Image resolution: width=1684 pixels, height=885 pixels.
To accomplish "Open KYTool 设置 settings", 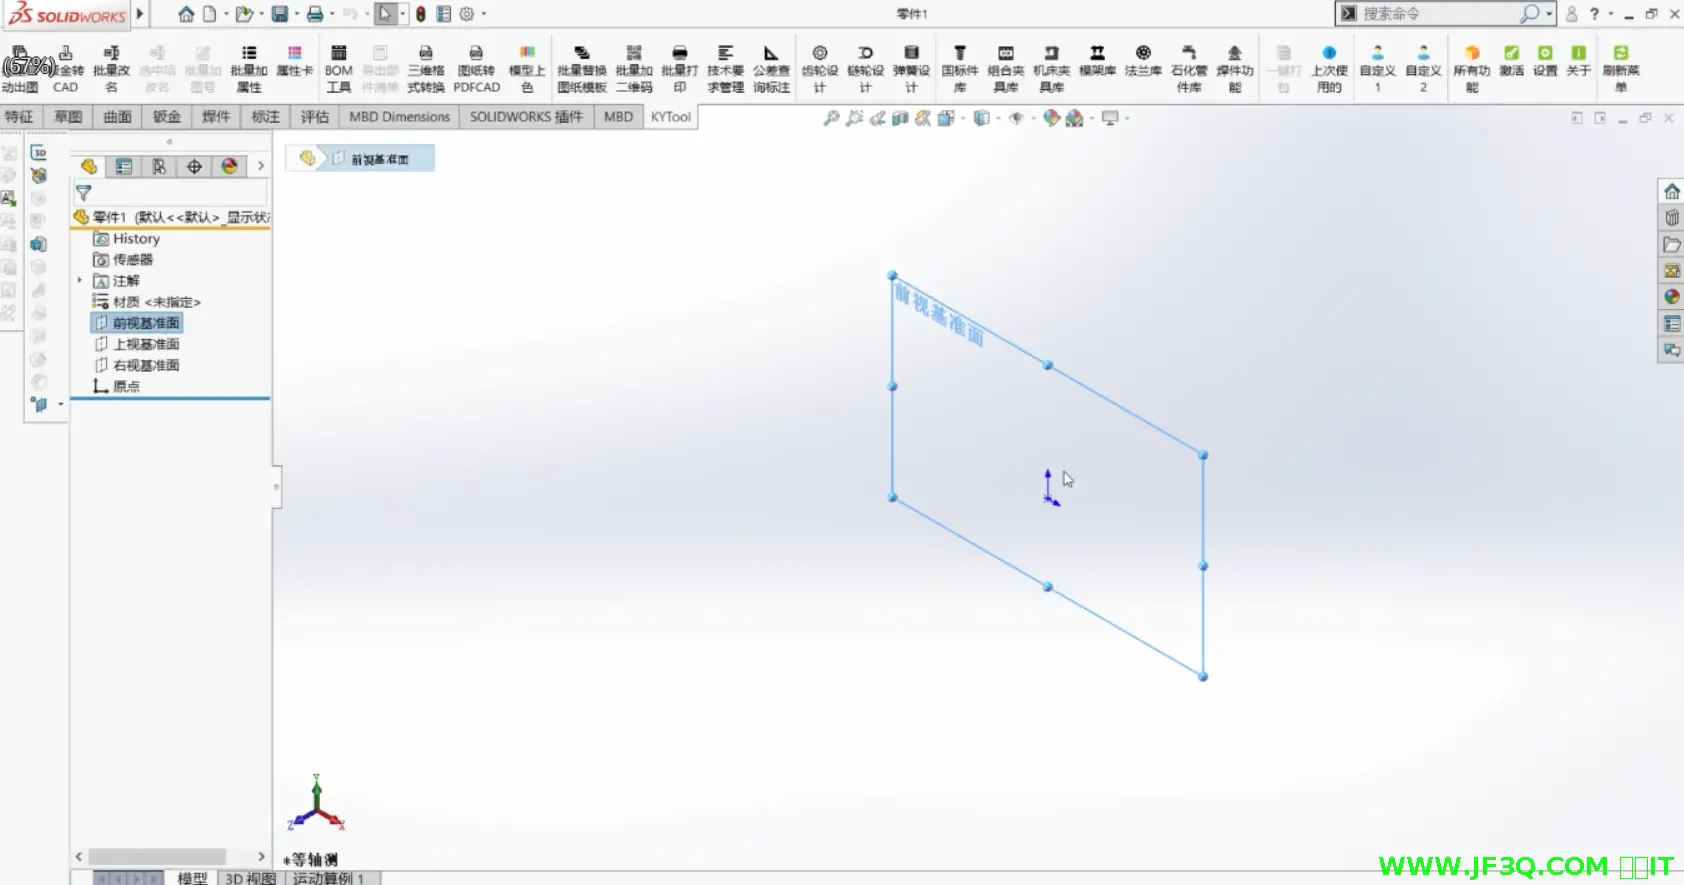I will [x=1545, y=61].
